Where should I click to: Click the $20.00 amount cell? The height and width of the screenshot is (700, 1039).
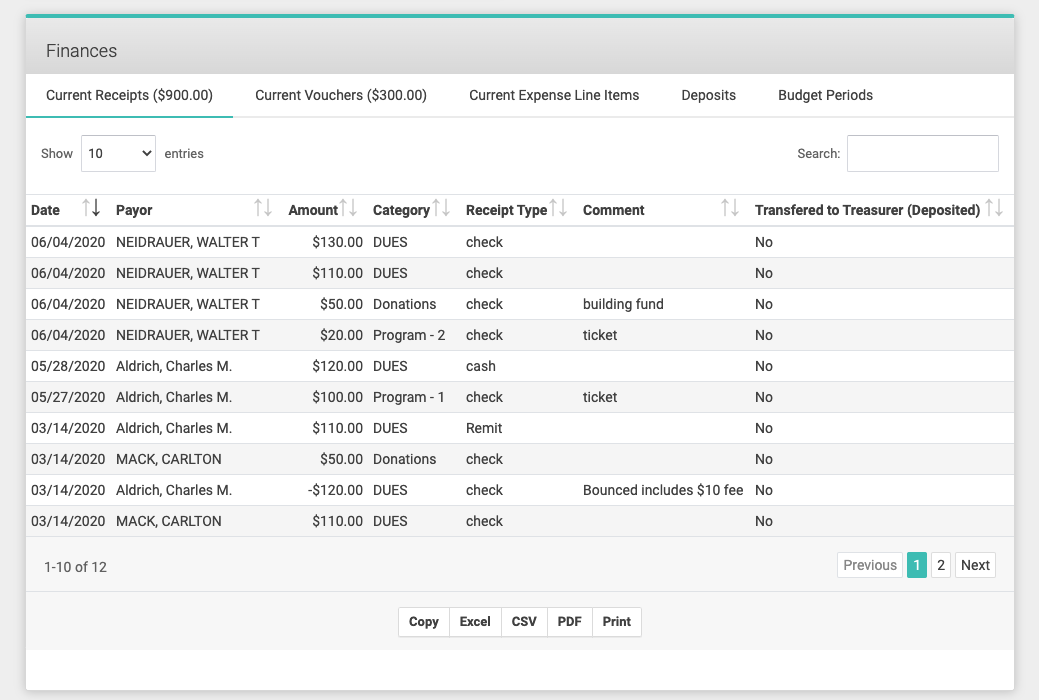click(341, 335)
